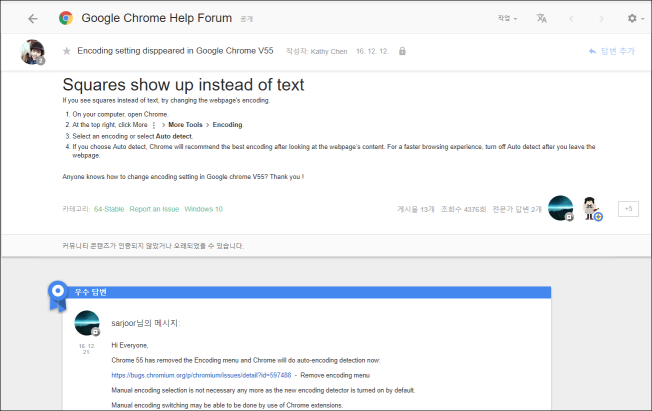Screen dimensions: 652x411
Task: Open Kathy Chen's profile avatar
Action: (x=32, y=52)
